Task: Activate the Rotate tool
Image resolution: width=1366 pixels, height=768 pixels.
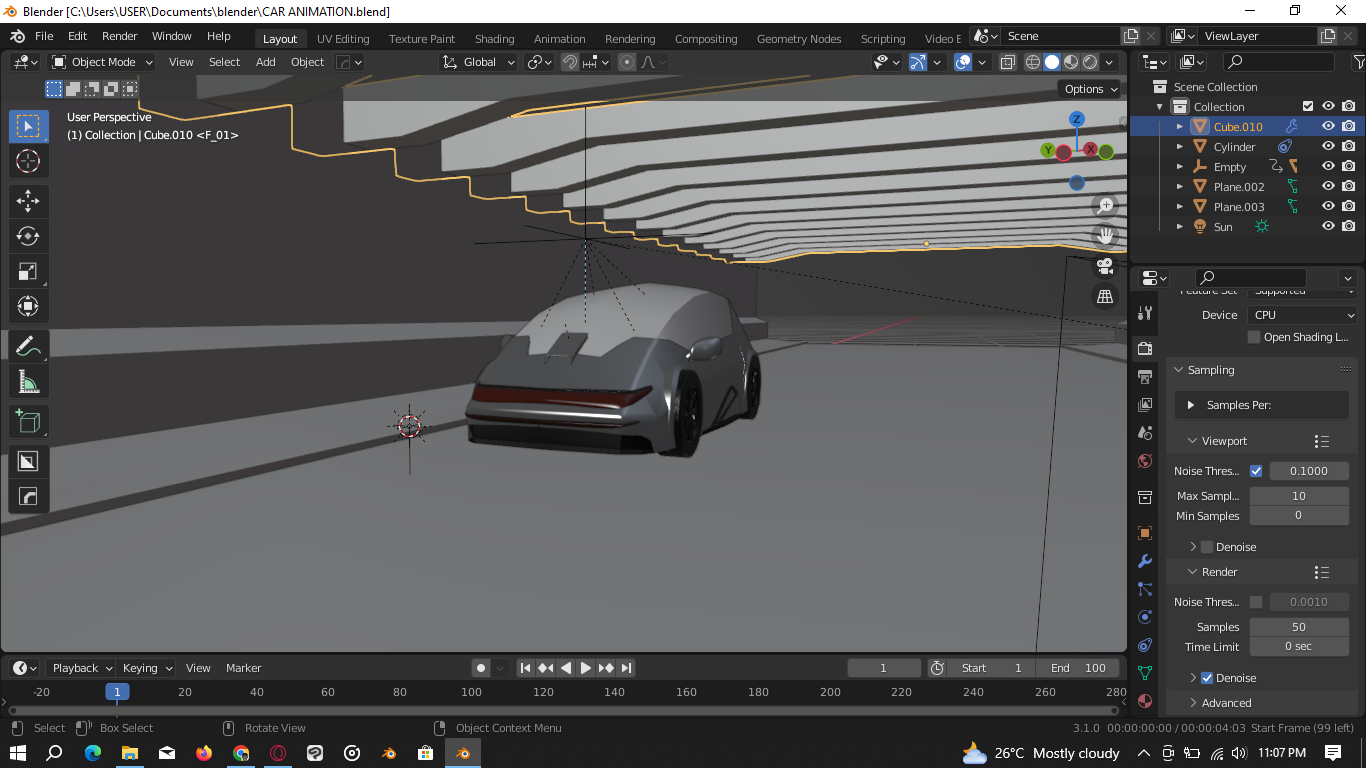Action: coord(28,236)
